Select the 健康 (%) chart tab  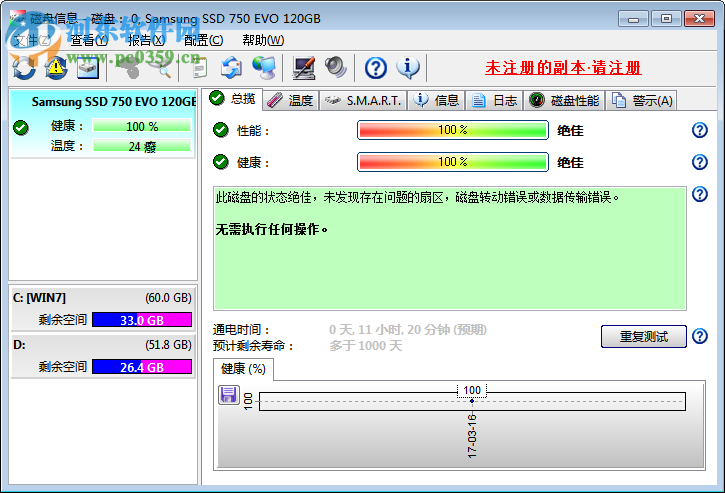(243, 369)
